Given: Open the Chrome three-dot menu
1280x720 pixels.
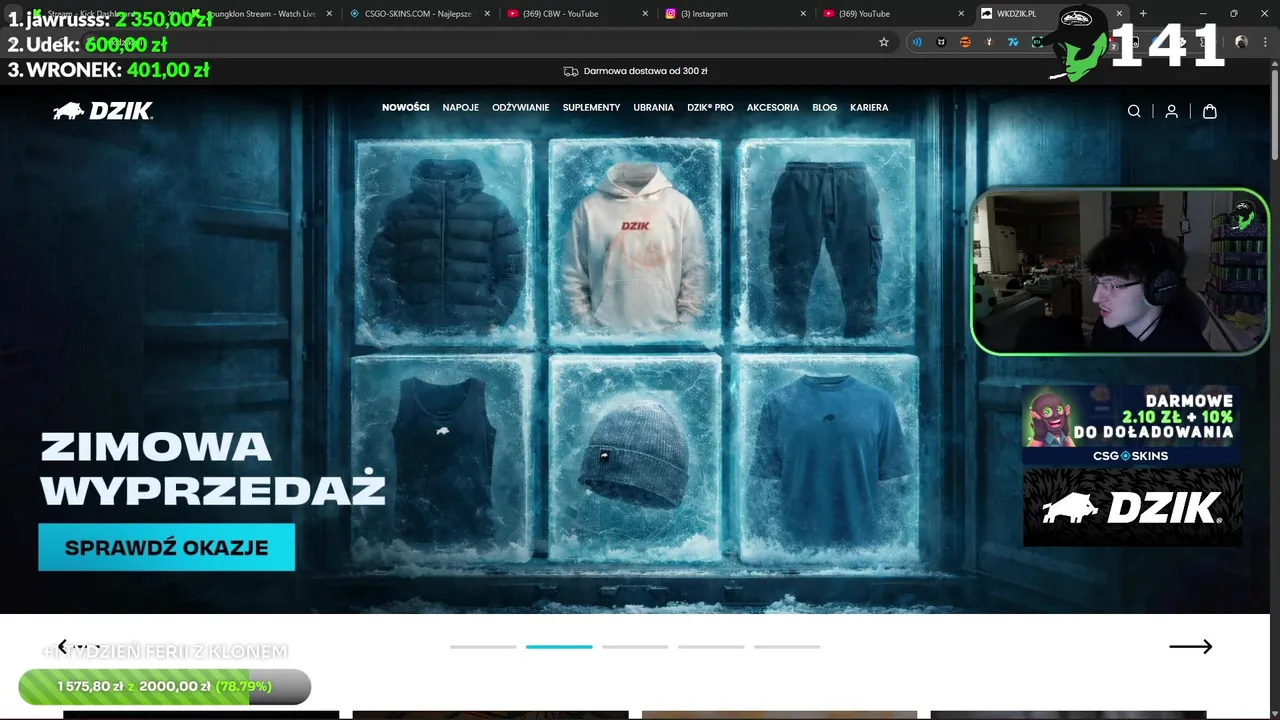Looking at the screenshot, I should tap(1265, 42).
